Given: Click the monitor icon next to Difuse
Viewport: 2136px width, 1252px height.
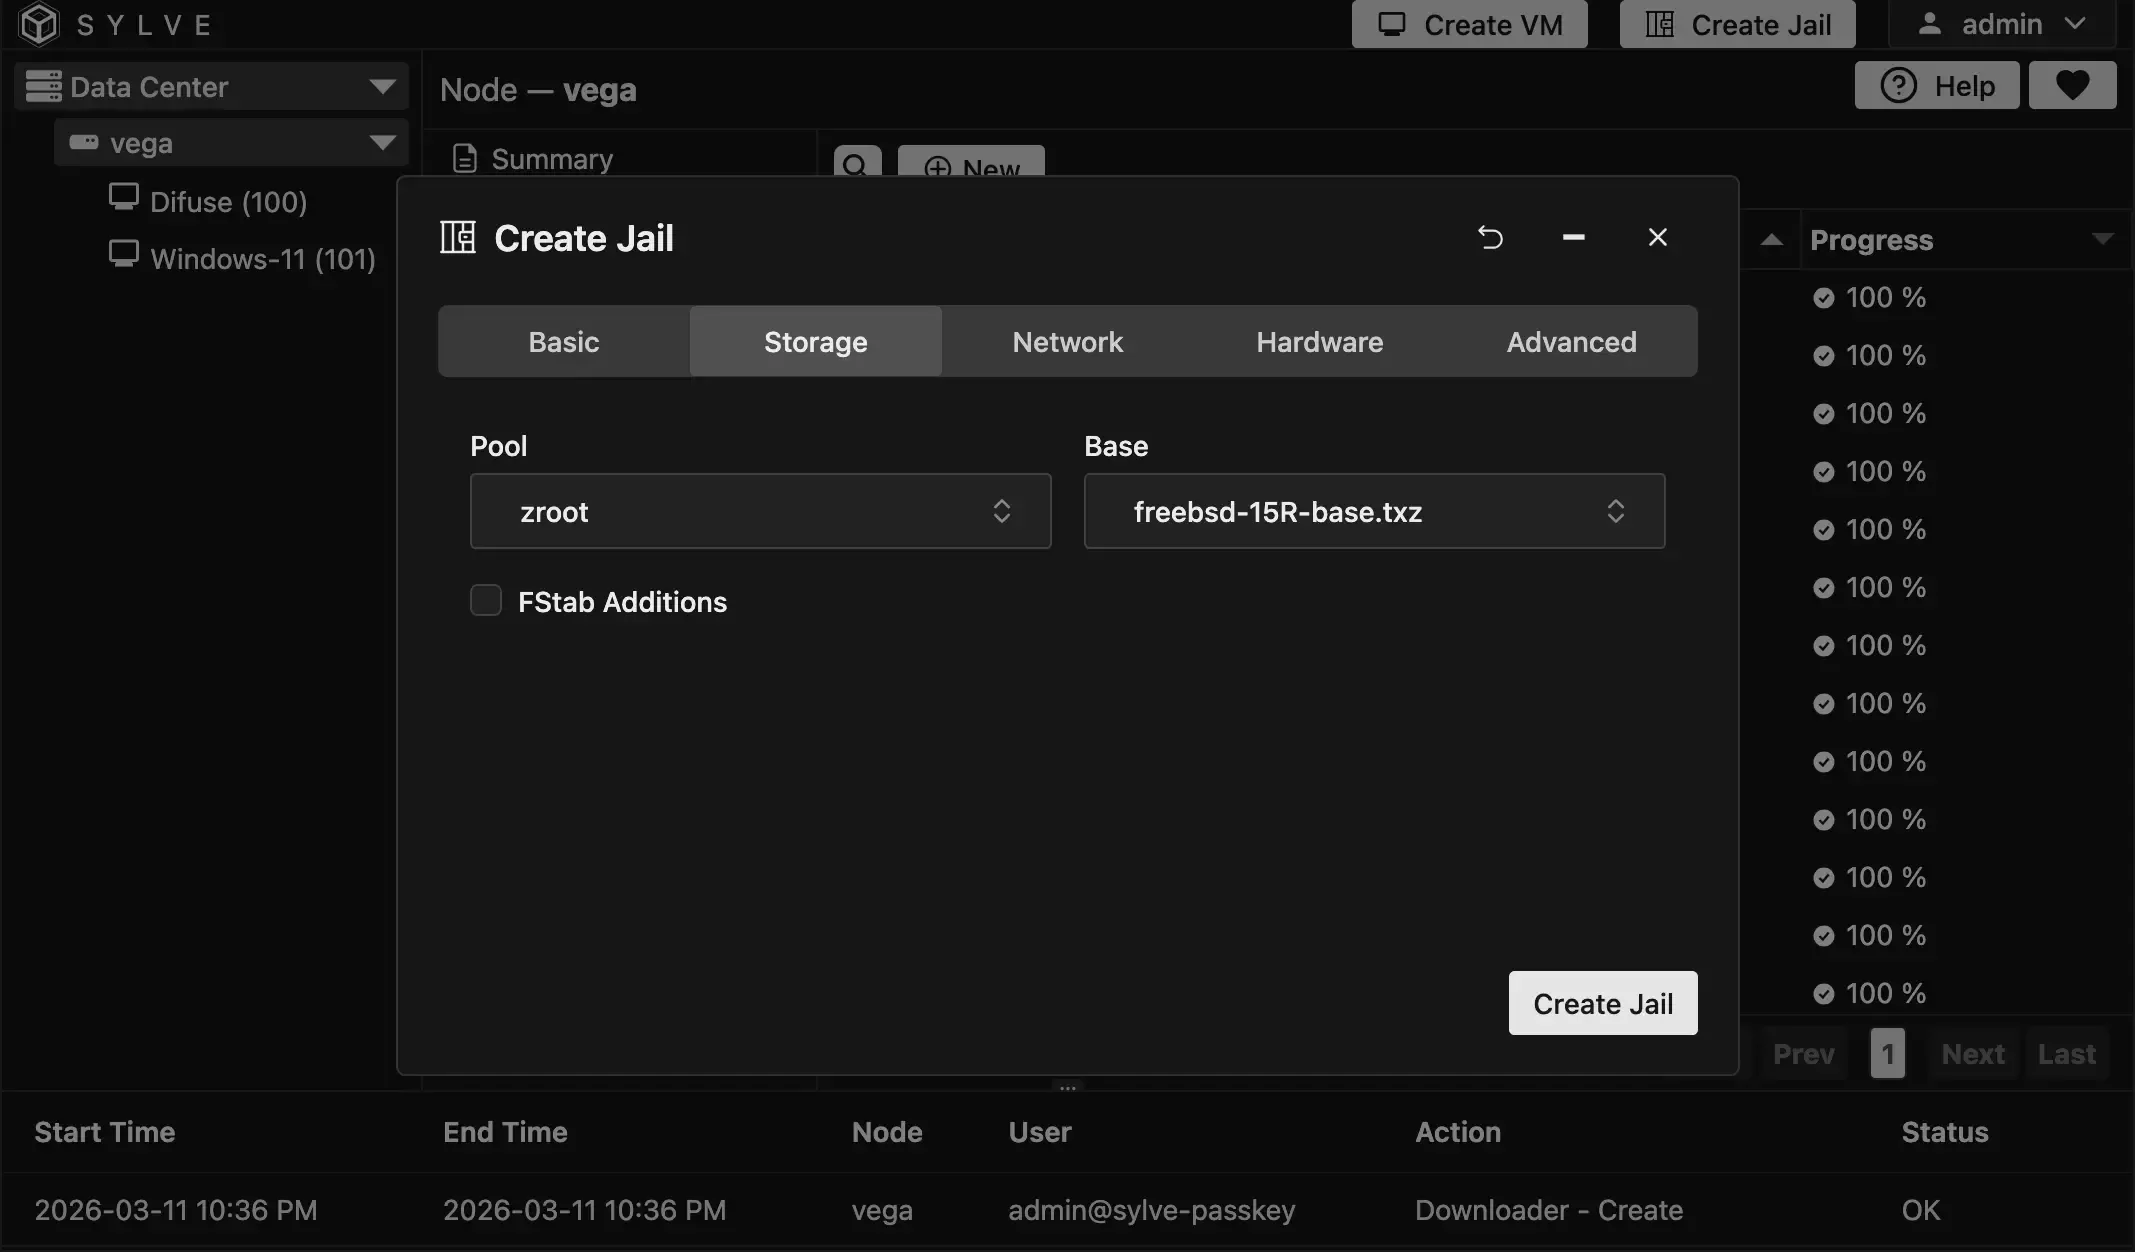Looking at the screenshot, I should (124, 197).
